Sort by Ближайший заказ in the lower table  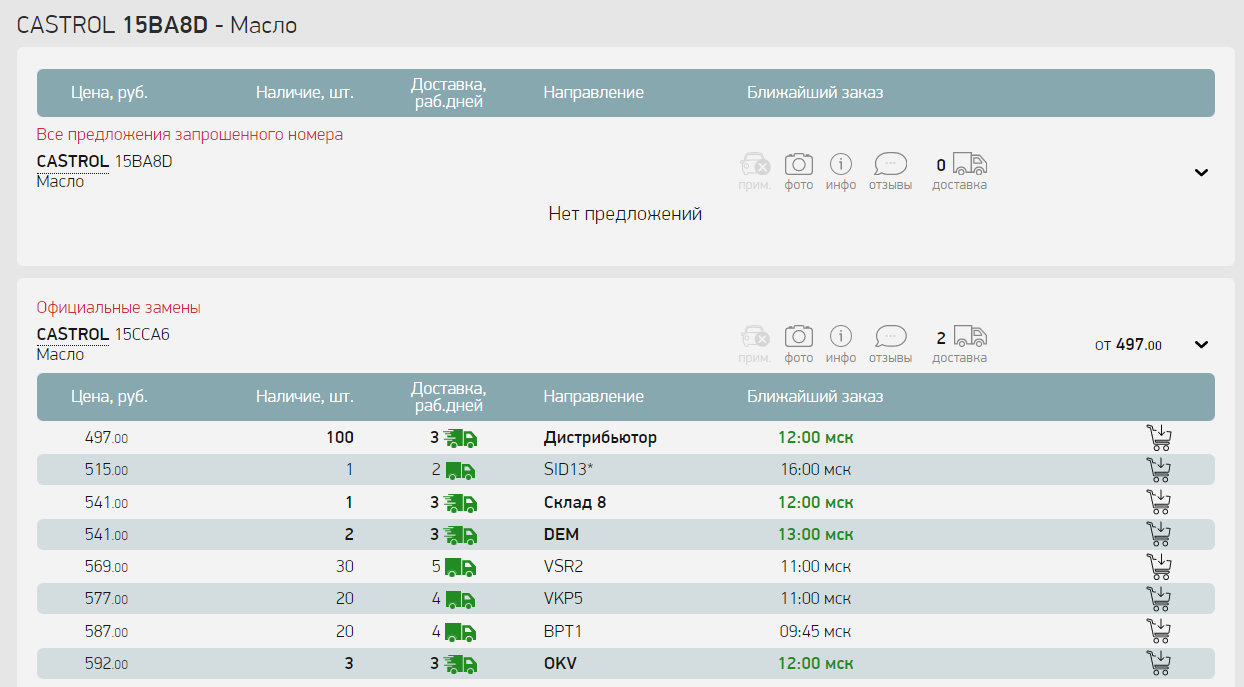(x=815, y=397)
